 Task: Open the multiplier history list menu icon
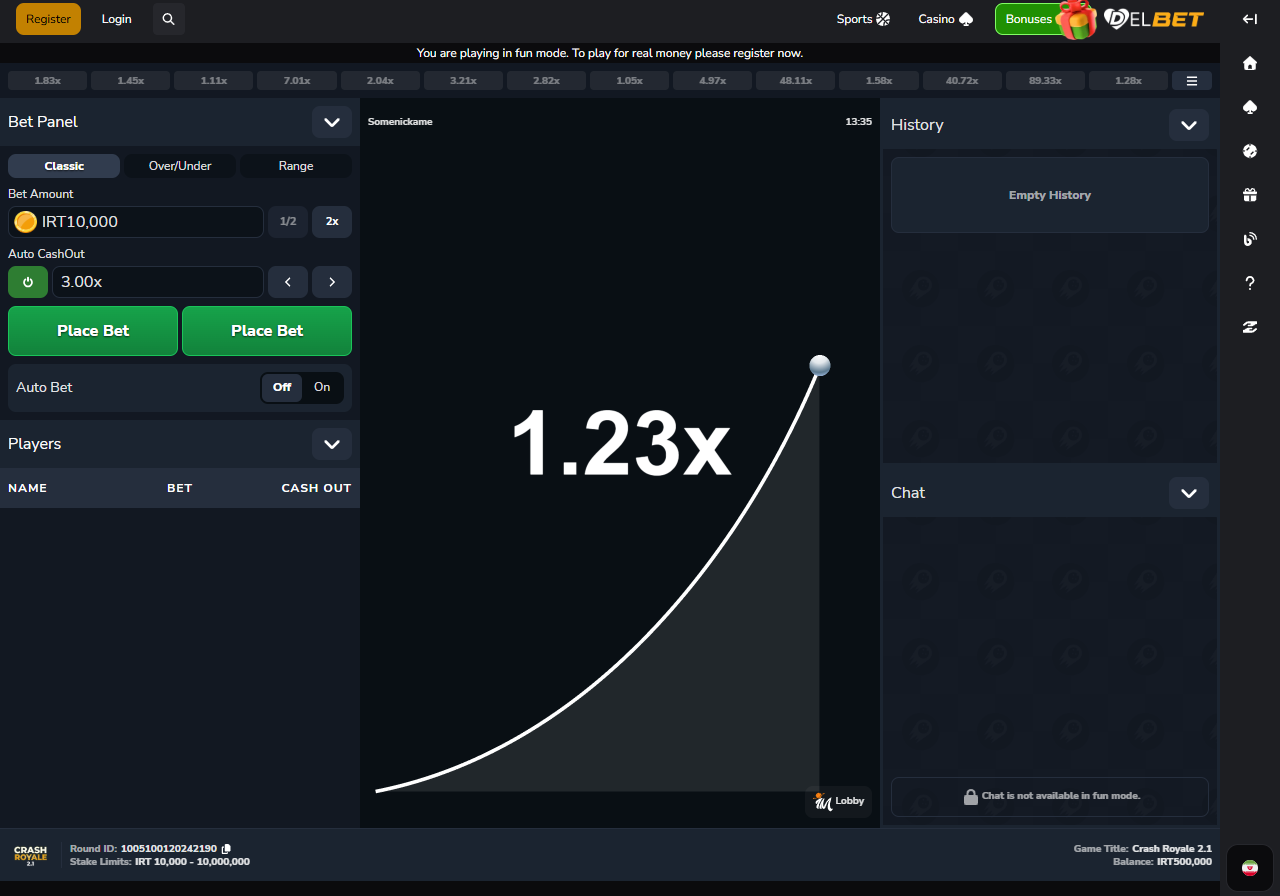(x=1191, y=81)
